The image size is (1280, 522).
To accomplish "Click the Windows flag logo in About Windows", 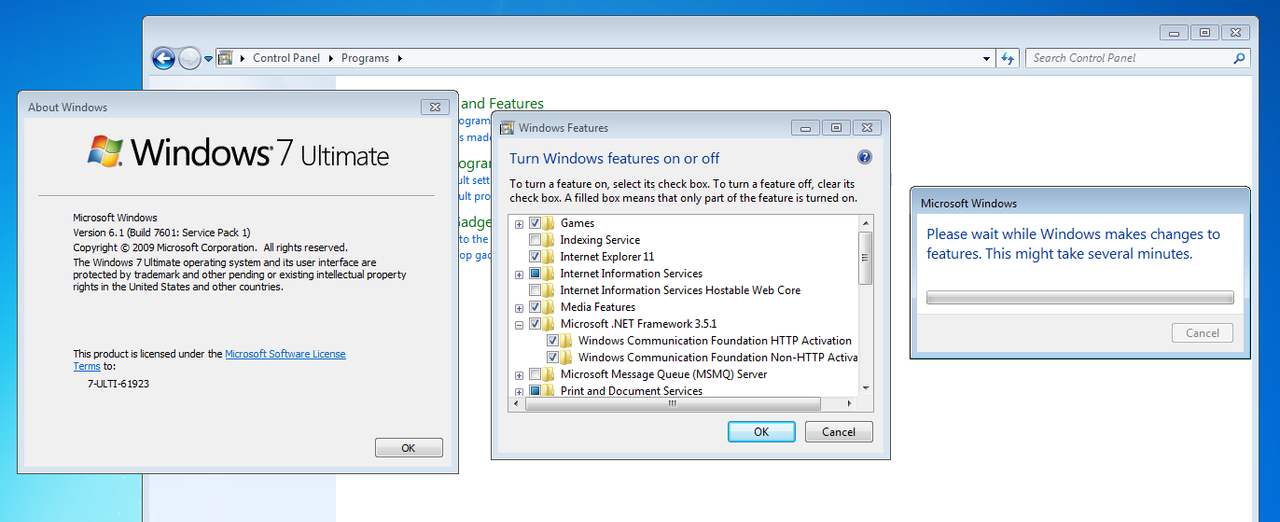I will (106, 152).
